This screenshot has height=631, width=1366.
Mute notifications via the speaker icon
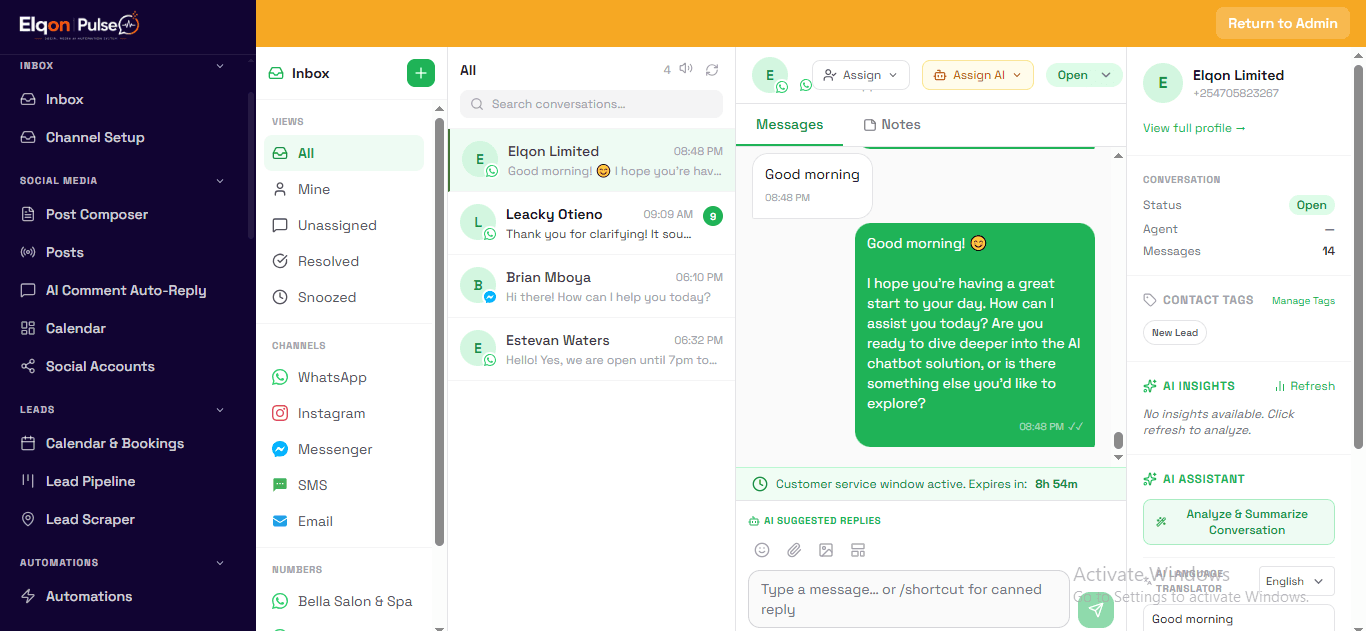[x=686, y=69]
